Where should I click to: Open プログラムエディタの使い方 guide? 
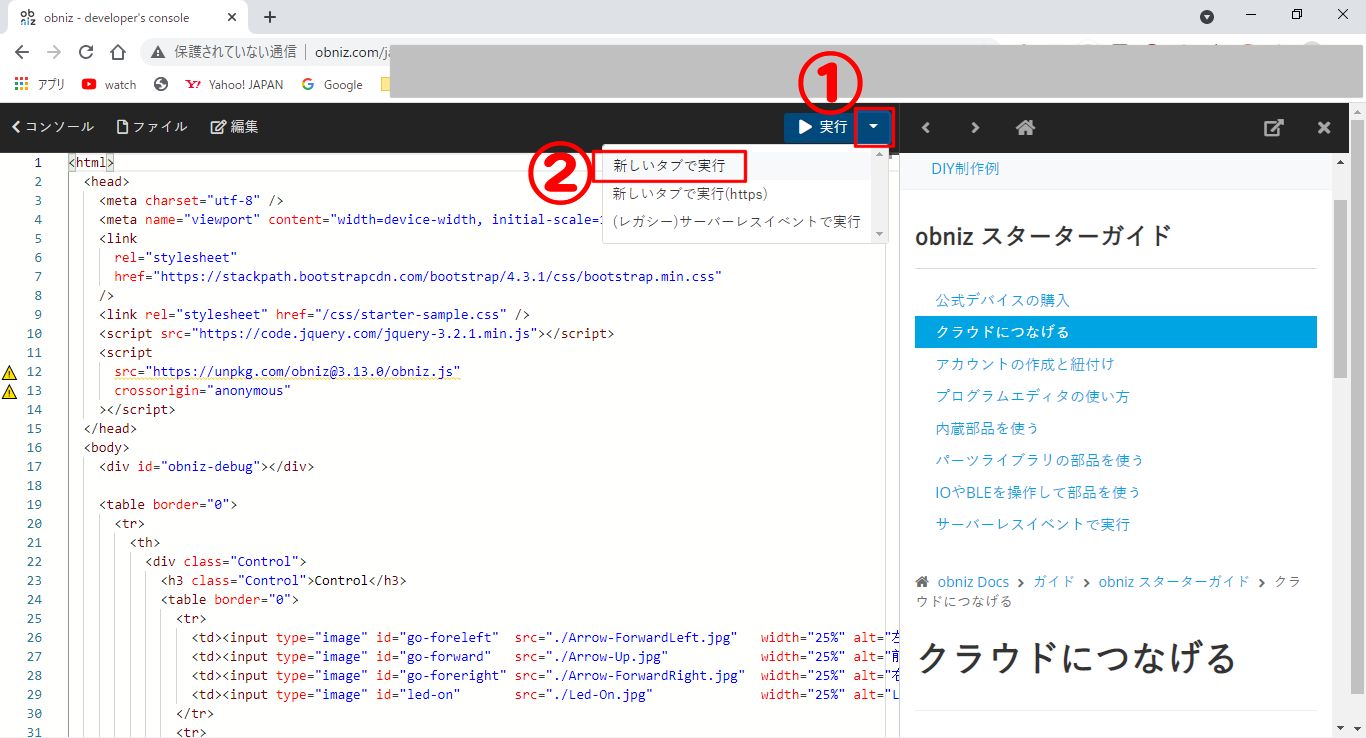tap(1033, 396)
